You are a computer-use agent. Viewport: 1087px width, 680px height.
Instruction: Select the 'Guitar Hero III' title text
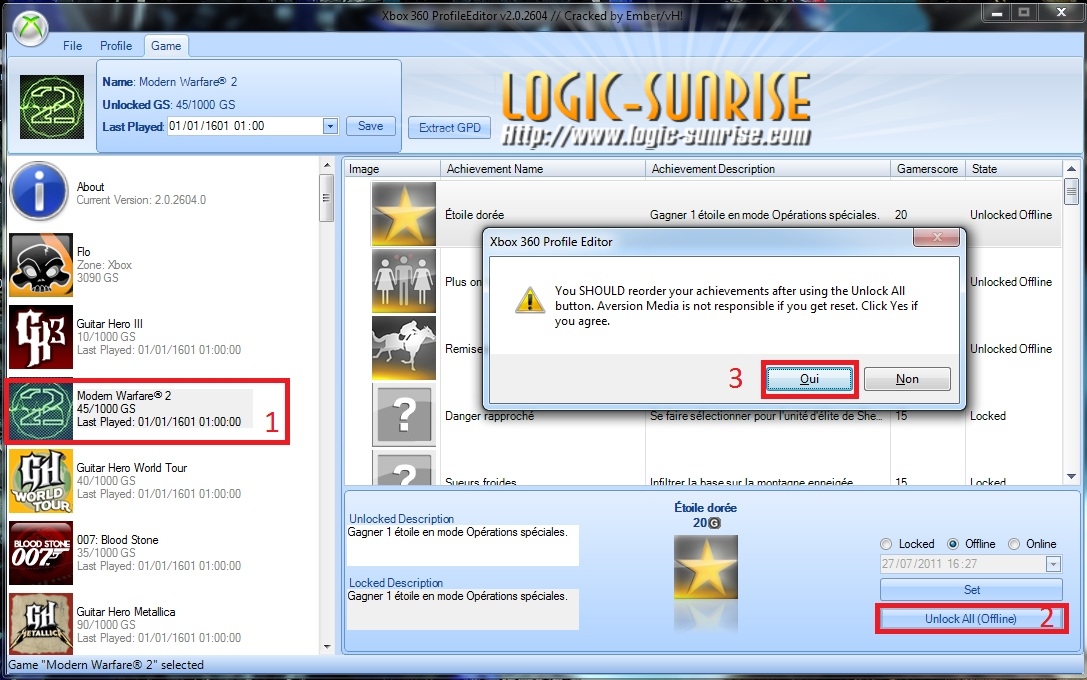[x=110, y=324]
